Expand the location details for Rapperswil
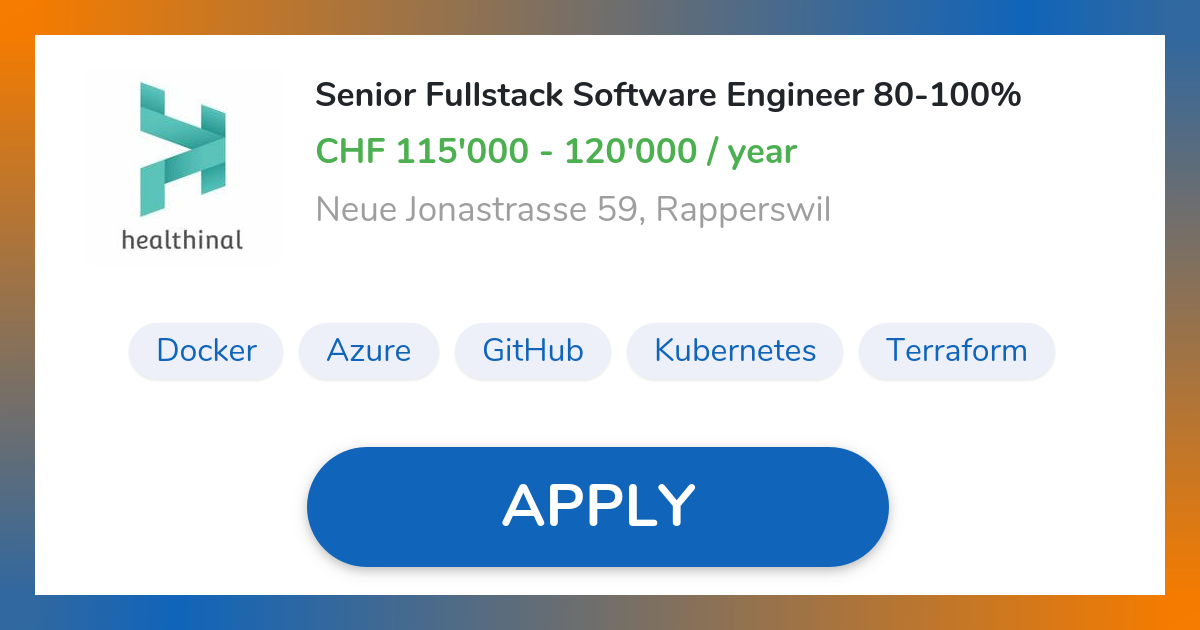Viewport: 1200px width, 630px height. pos(572,209)
